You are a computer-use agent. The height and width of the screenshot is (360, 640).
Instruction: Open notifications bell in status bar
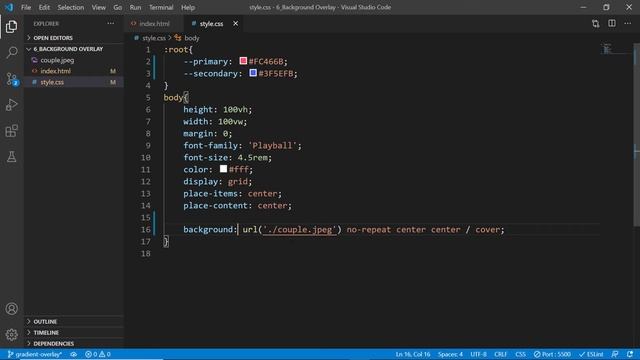[x=630, y=354]
